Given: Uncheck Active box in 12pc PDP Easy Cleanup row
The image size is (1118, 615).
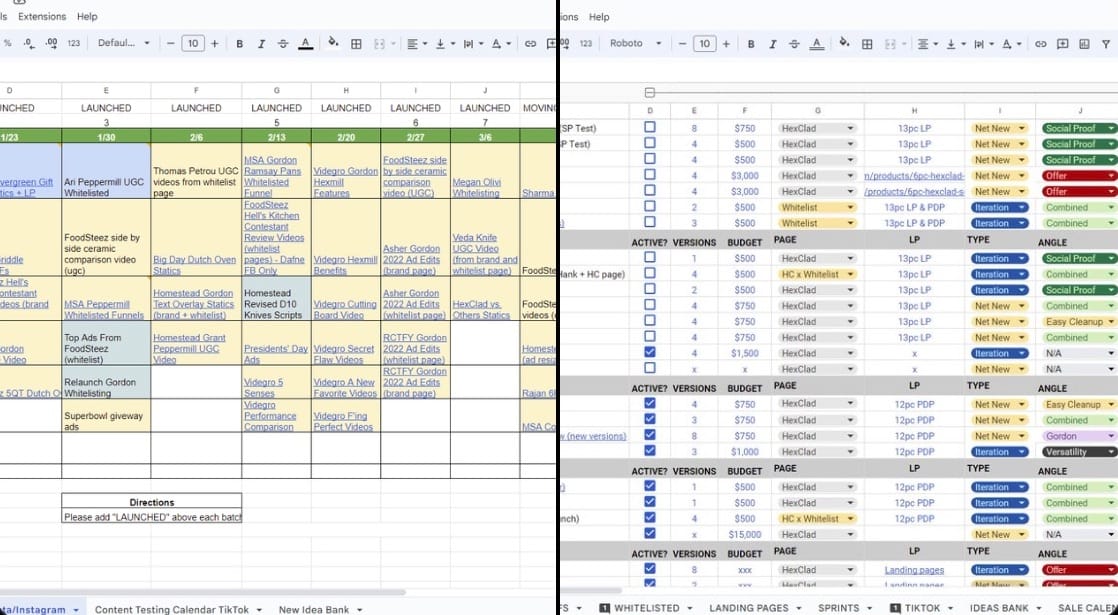Looking at the screenshot, I should pos(650,403).
